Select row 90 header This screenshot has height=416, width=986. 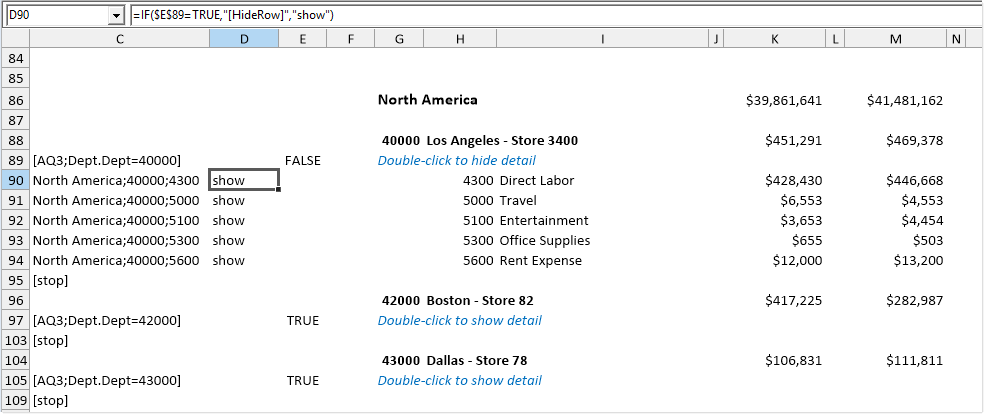point(15,181)
